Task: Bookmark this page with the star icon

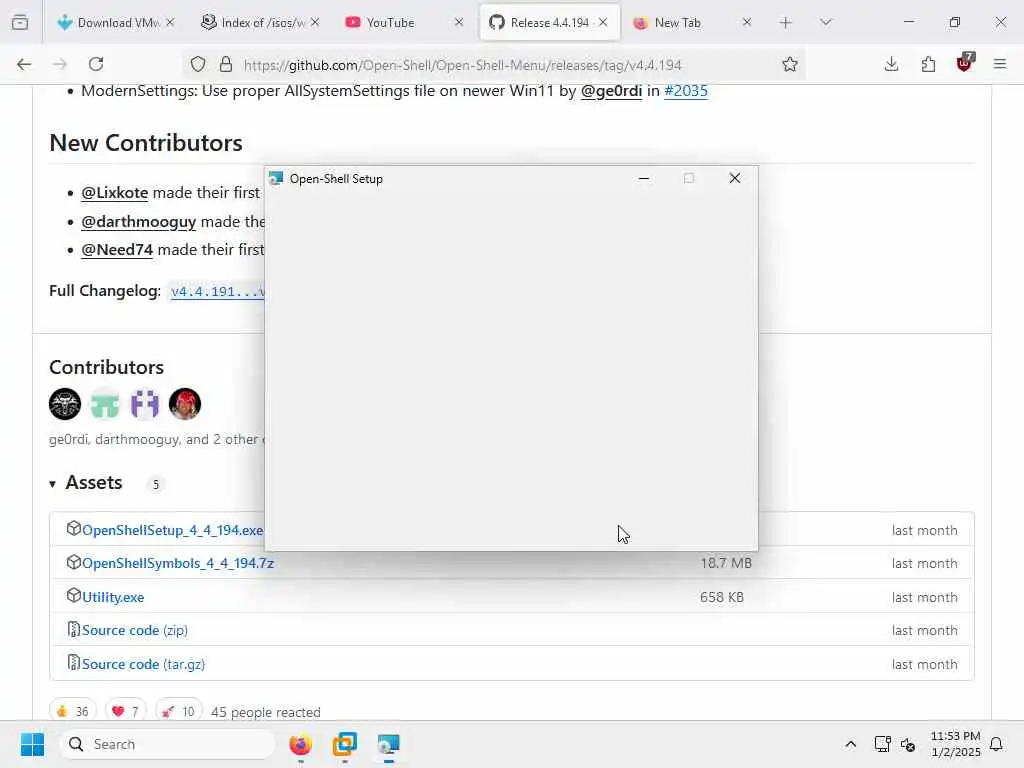Action: pyautogui.click(x=790, y=64)
